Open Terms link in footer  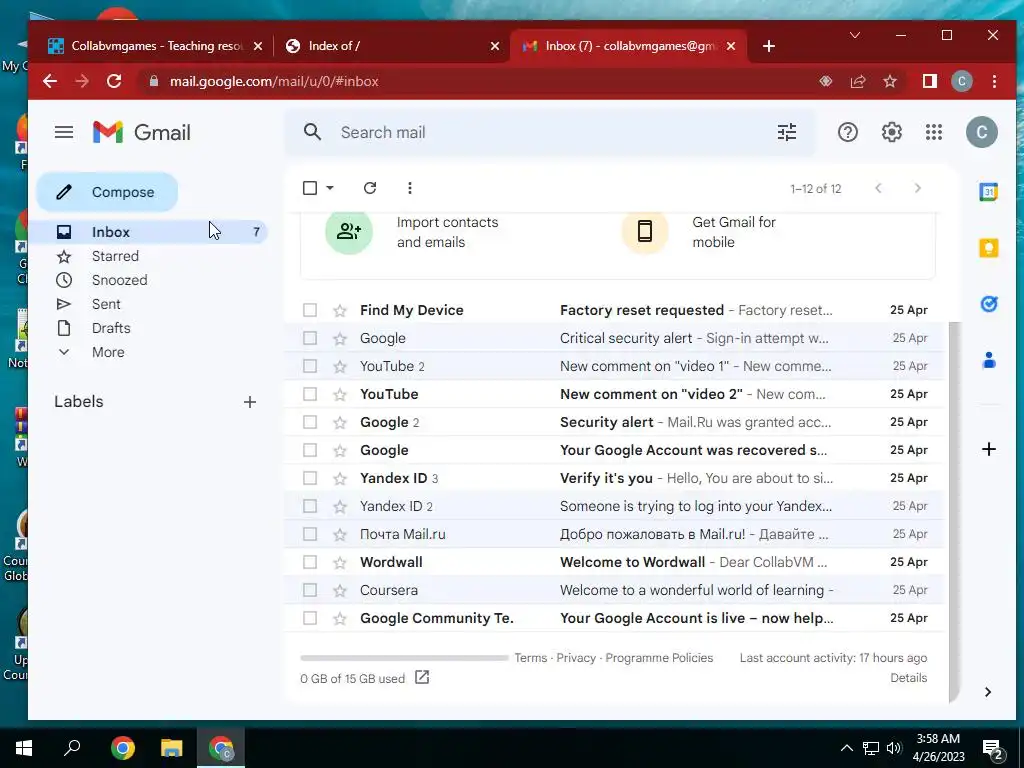pyautogui.click(x=530, y=658)
